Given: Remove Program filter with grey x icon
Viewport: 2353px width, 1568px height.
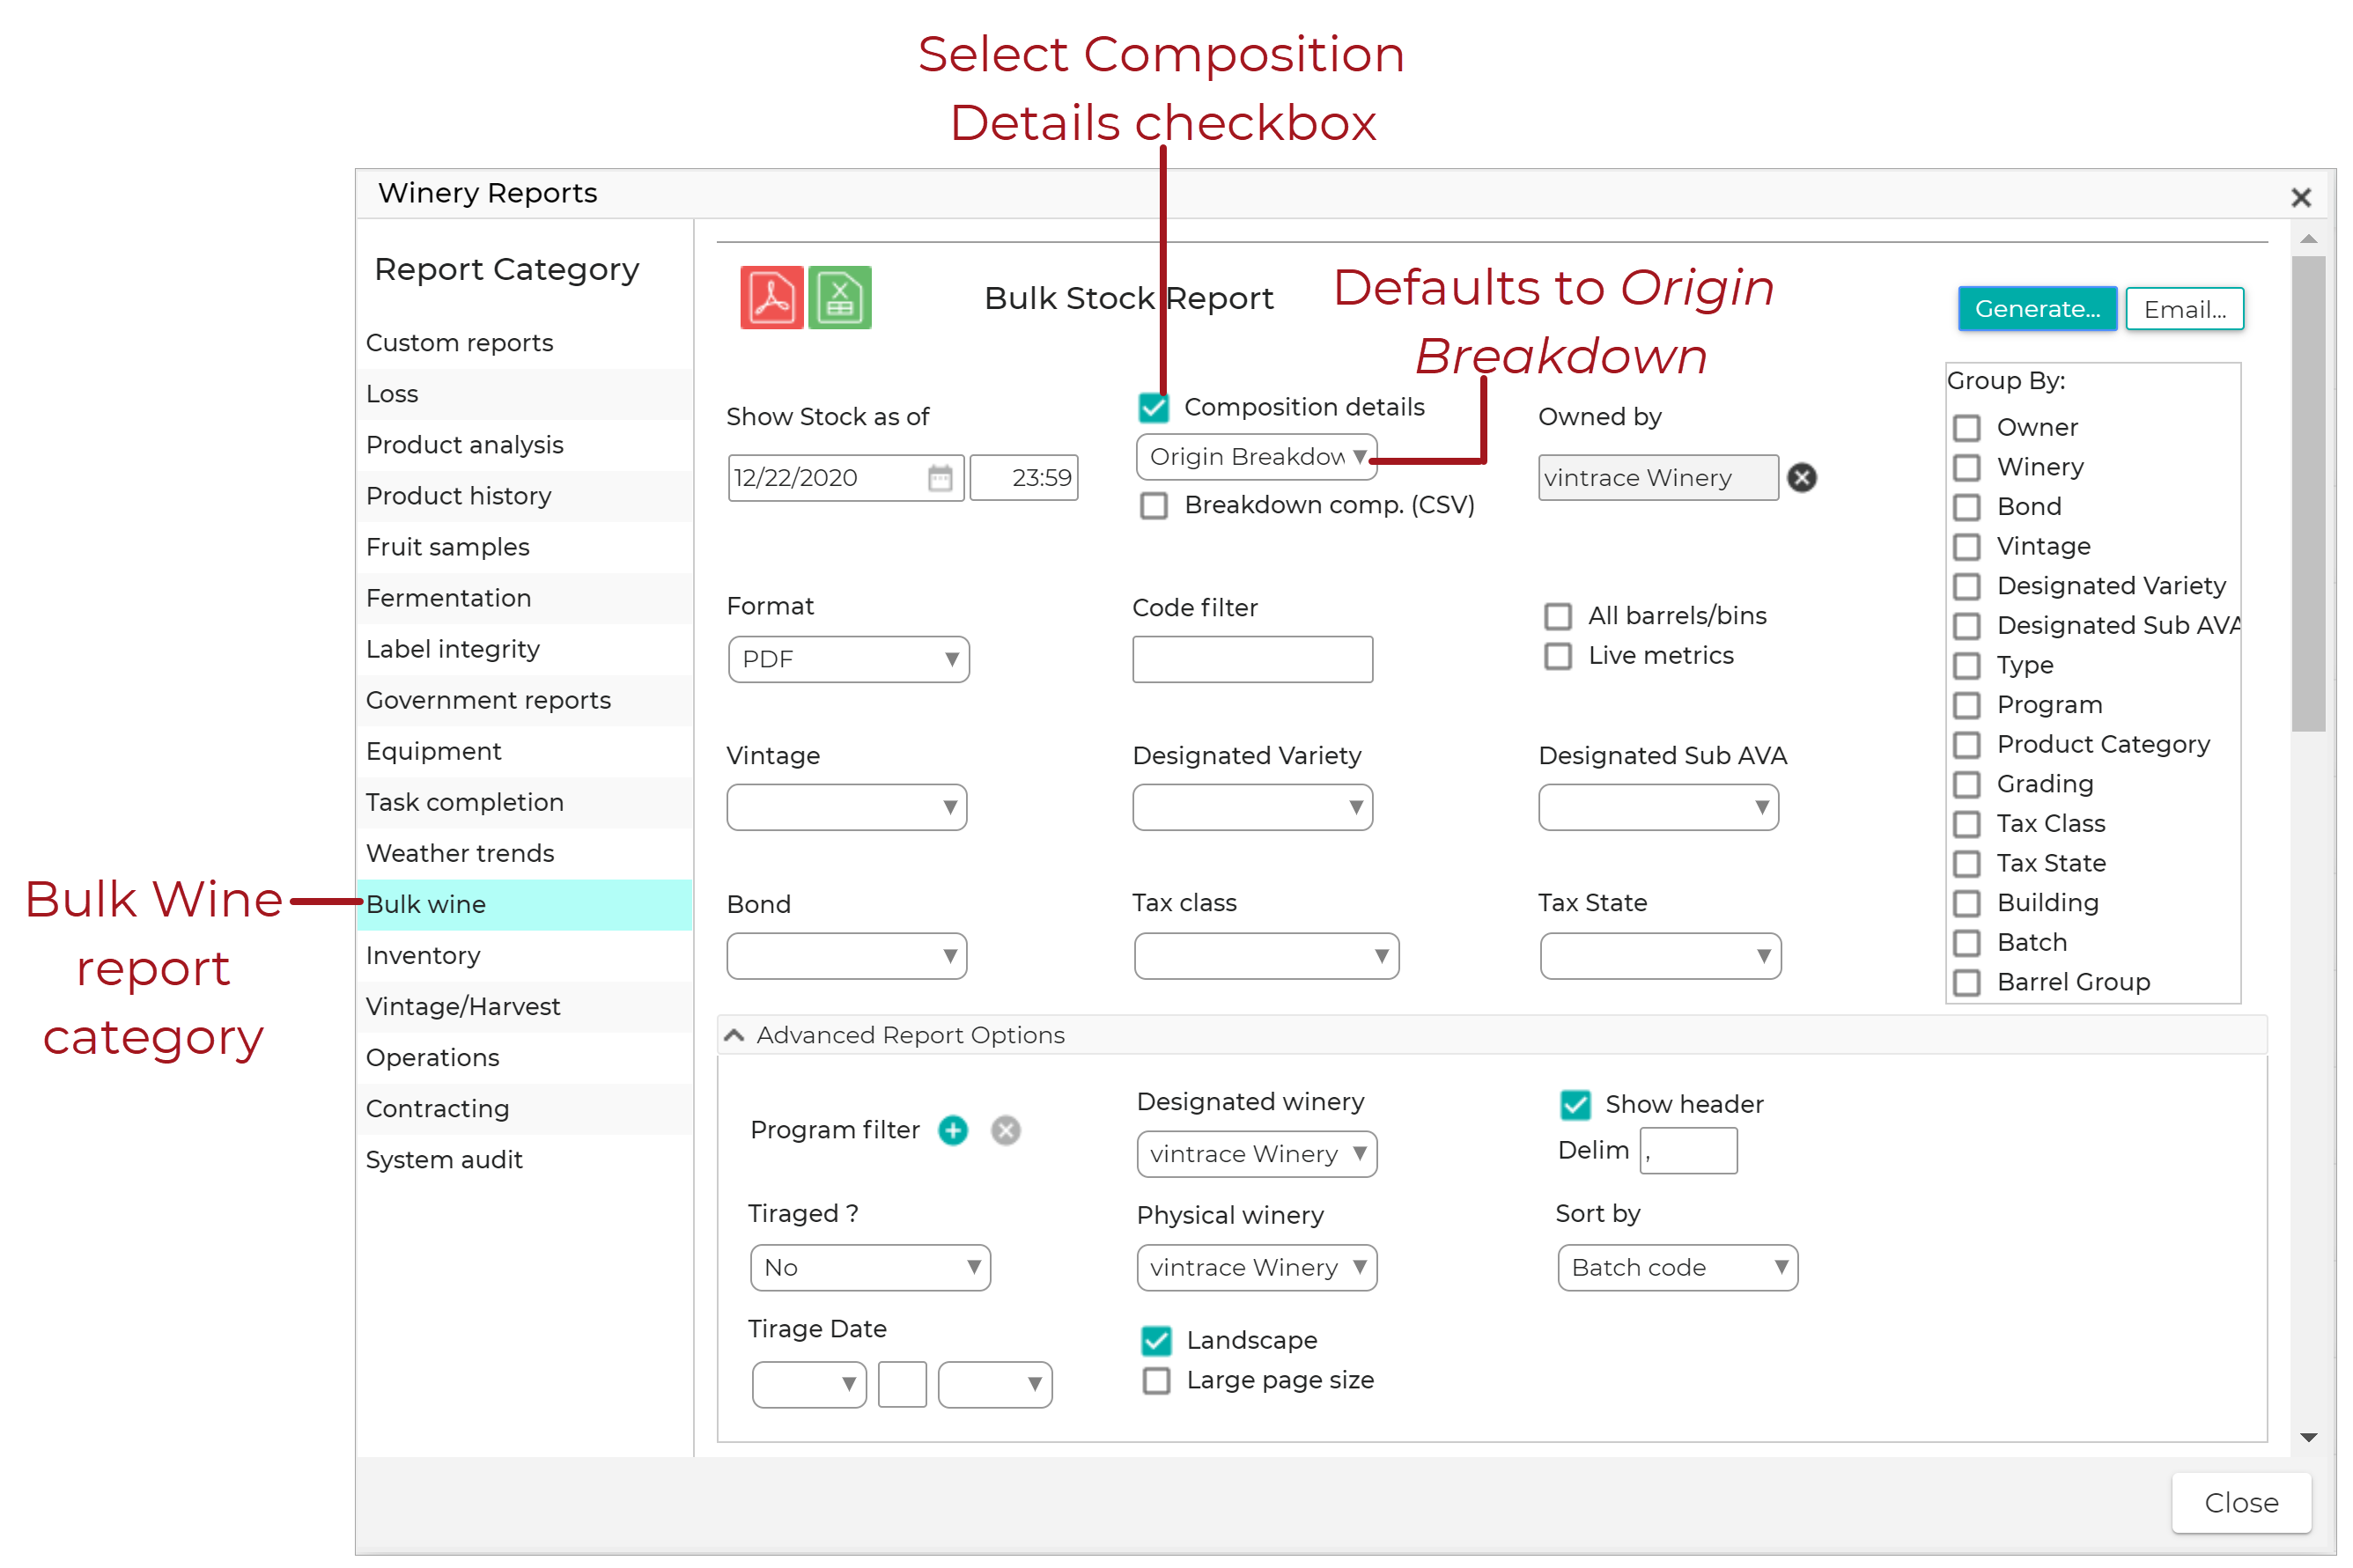Looking at the screenshot, I should pyautogui.click(x=1004, y=1129).
